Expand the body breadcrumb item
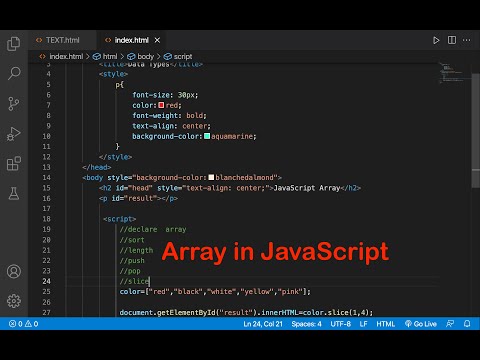The image size is (480, 360). pyautogui.click(x=141, y=56)
